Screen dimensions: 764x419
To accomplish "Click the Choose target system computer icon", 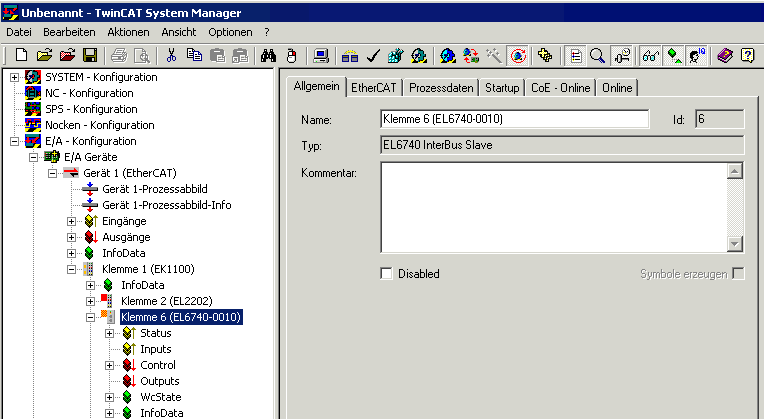I will pos(321,56).
